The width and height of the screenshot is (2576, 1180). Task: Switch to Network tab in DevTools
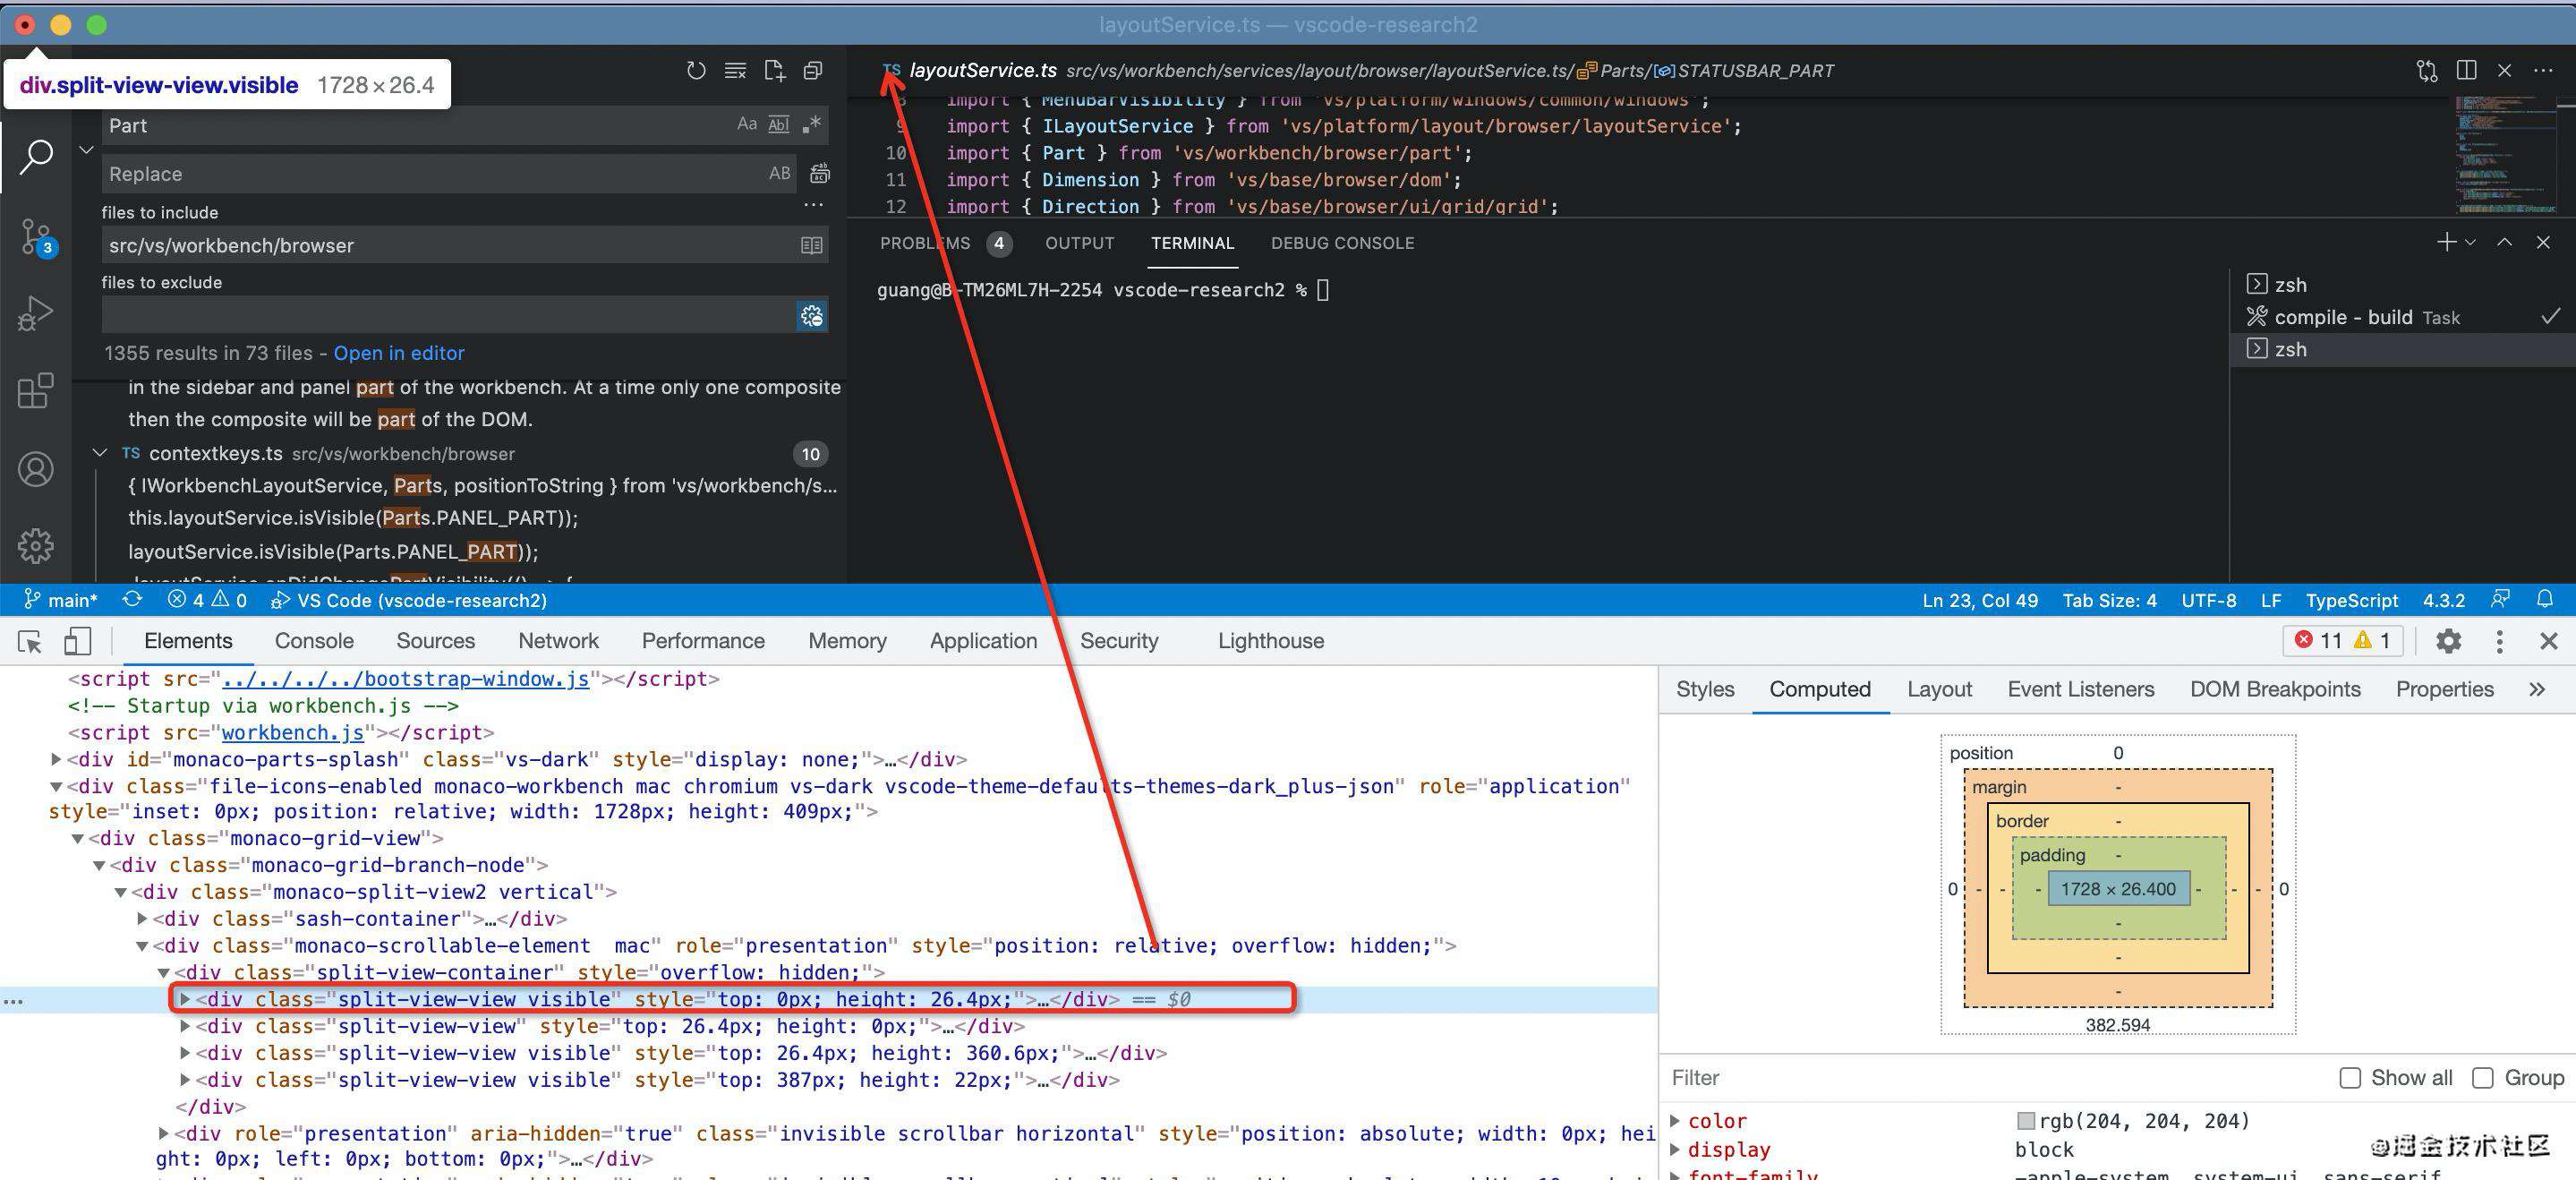558,641
